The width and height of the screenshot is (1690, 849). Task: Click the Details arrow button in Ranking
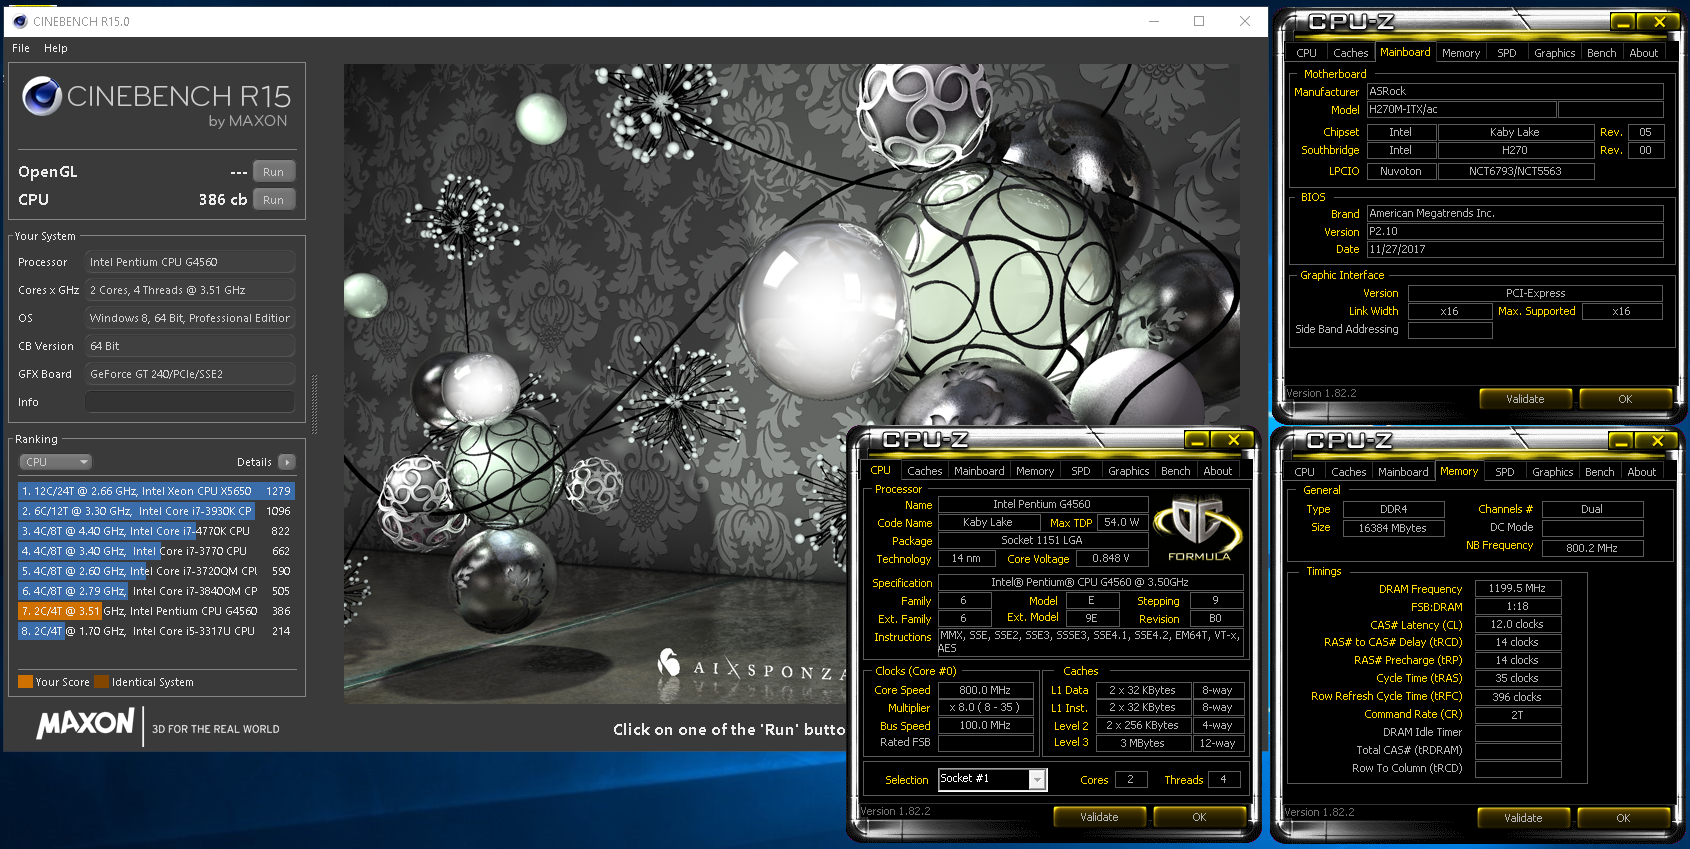pyautogui.click(x=287, y=462)
